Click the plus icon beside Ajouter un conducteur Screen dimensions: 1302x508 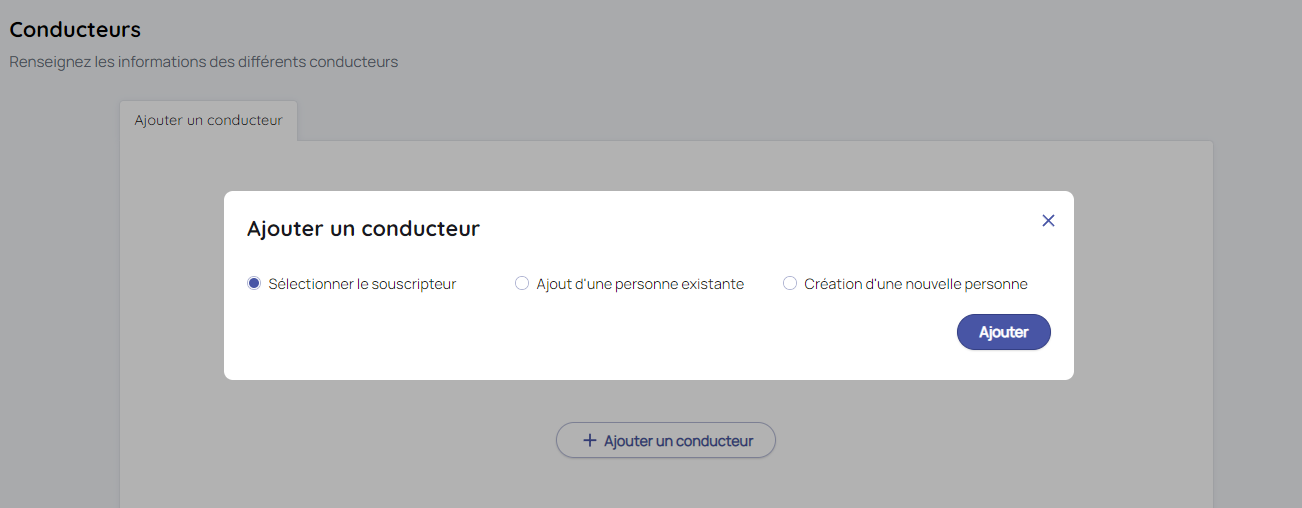click(590, 440)
